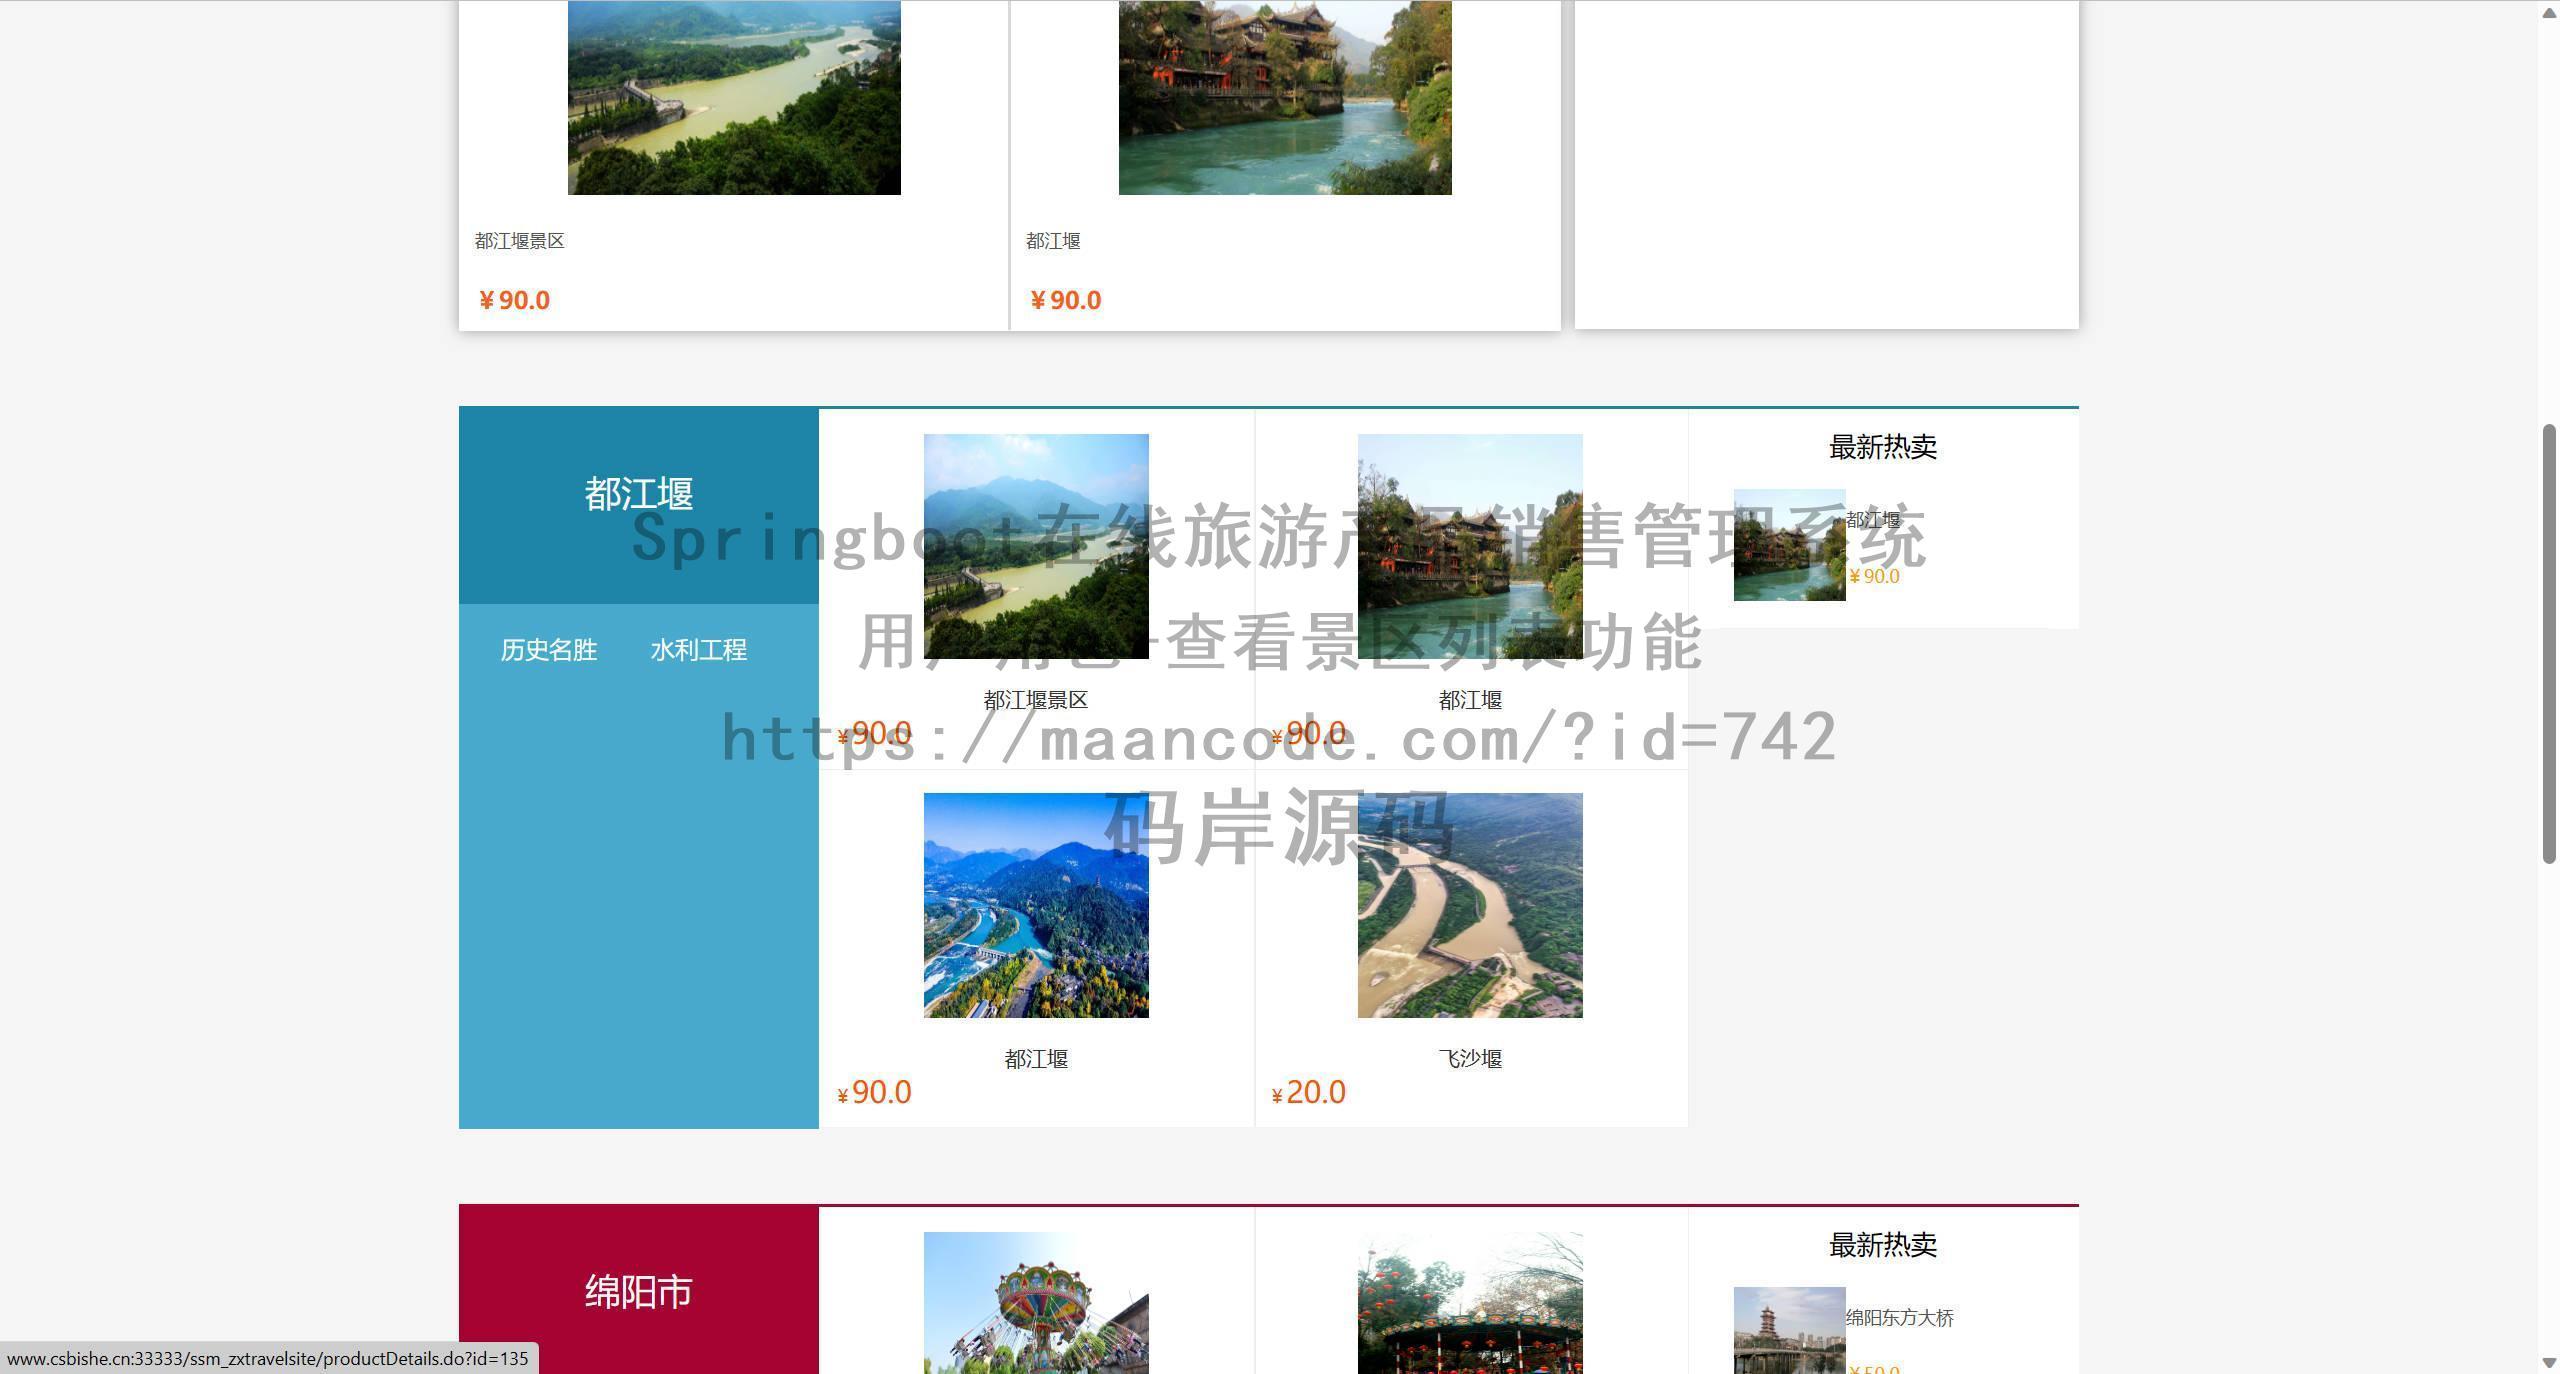
Task: Open the red lantern carousel image
Action: (x=1470, y=1303)
